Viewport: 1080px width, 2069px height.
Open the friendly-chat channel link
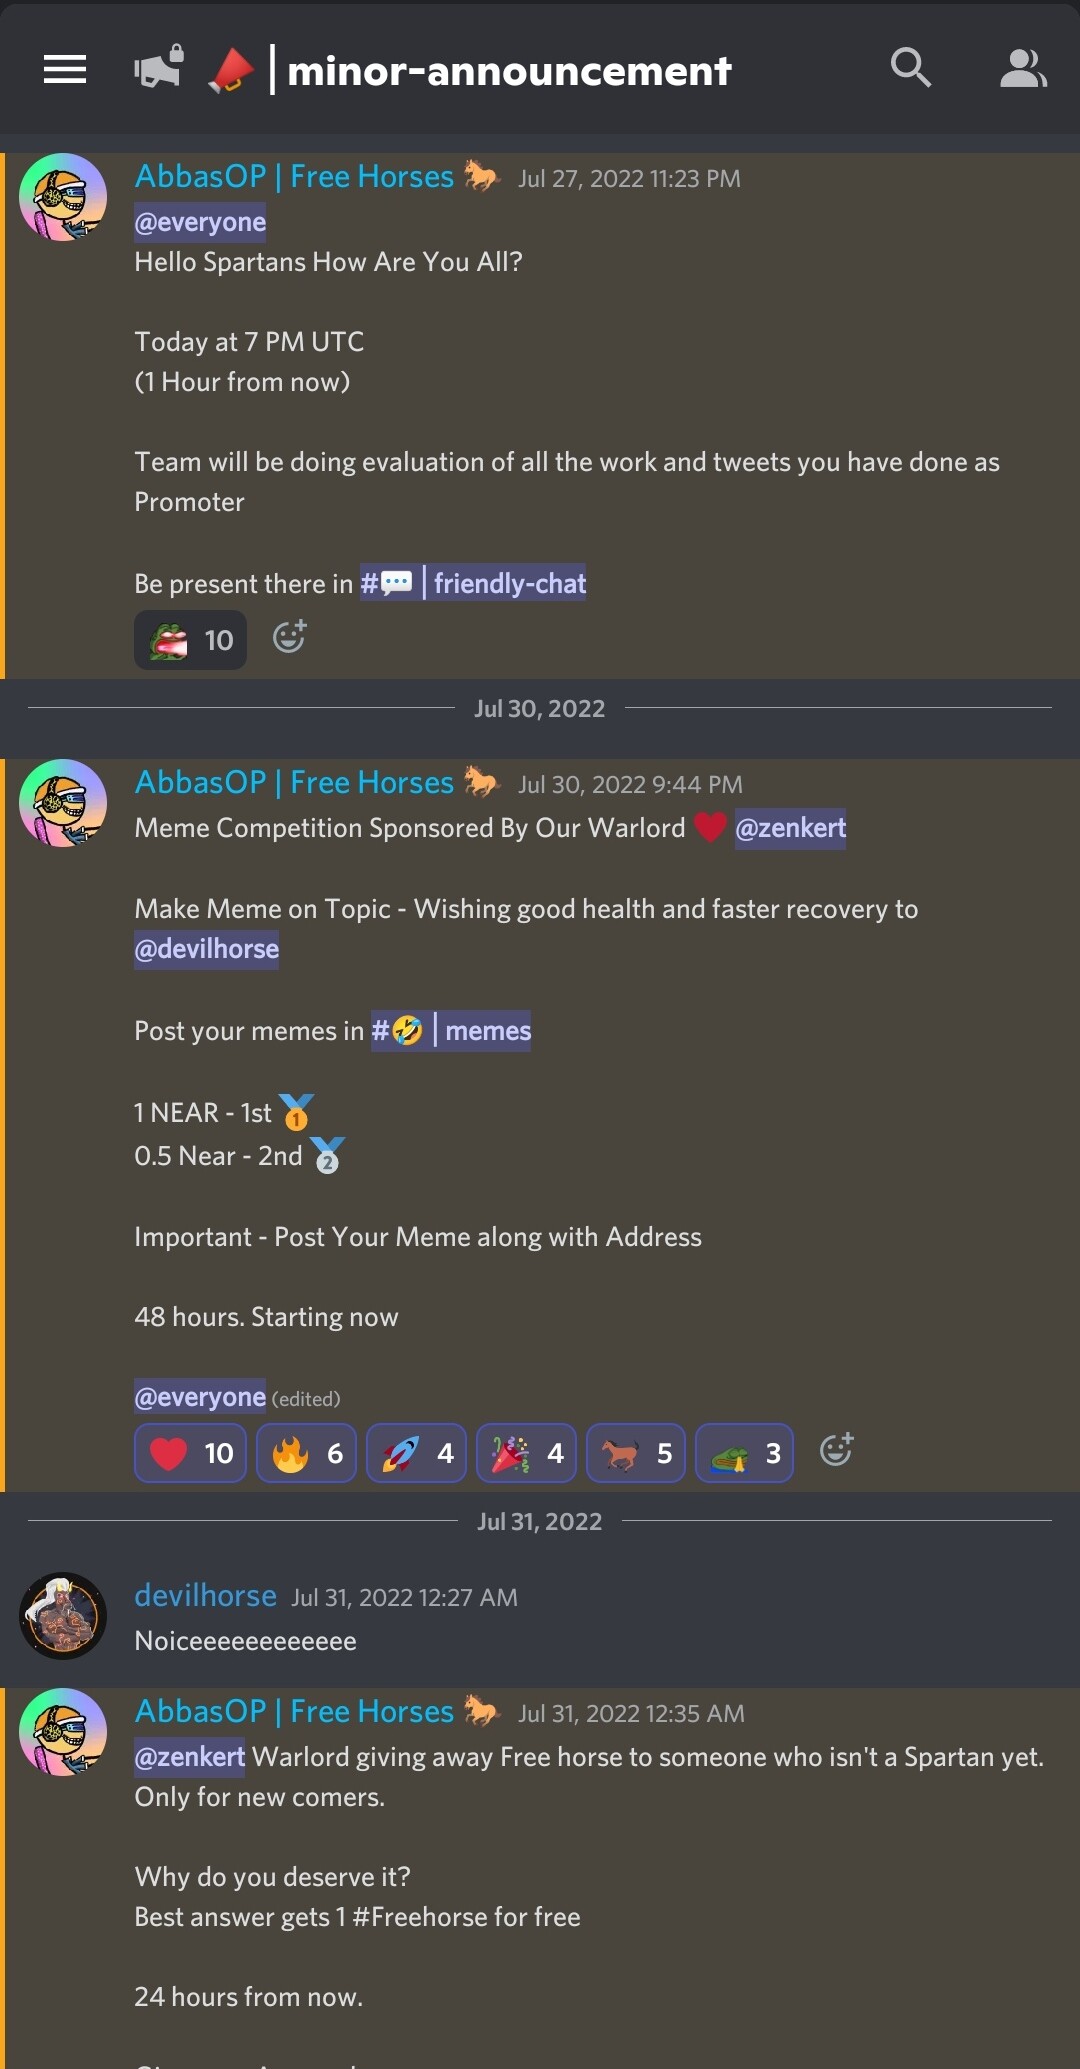click(473, 583)
